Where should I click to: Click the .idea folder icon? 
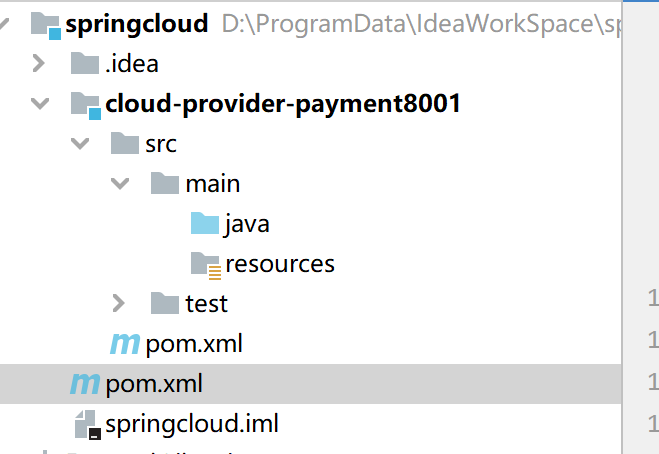(x=85, y=63)
